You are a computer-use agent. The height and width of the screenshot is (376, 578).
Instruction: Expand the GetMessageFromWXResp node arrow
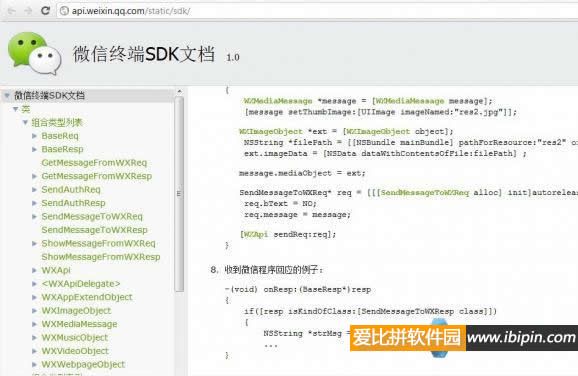pos(35,176)
